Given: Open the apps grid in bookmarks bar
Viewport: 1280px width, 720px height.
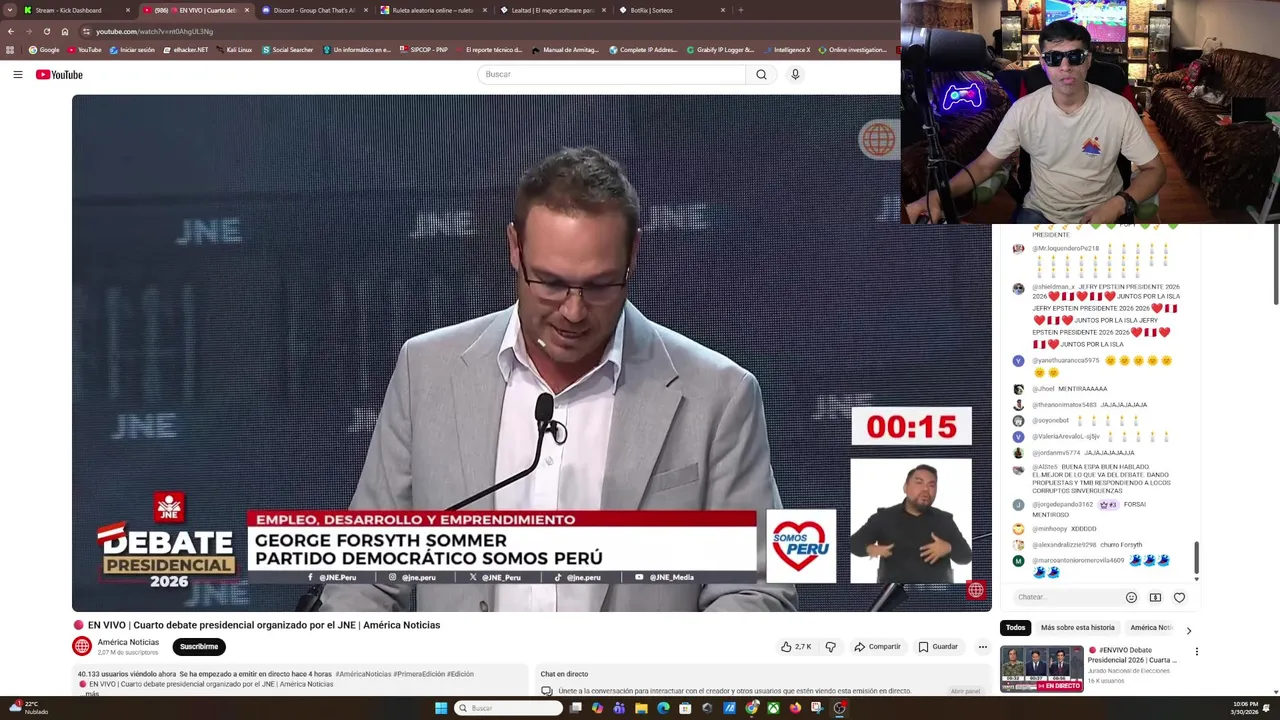Looking at the screenshot, I should click(x=10, y=50).
